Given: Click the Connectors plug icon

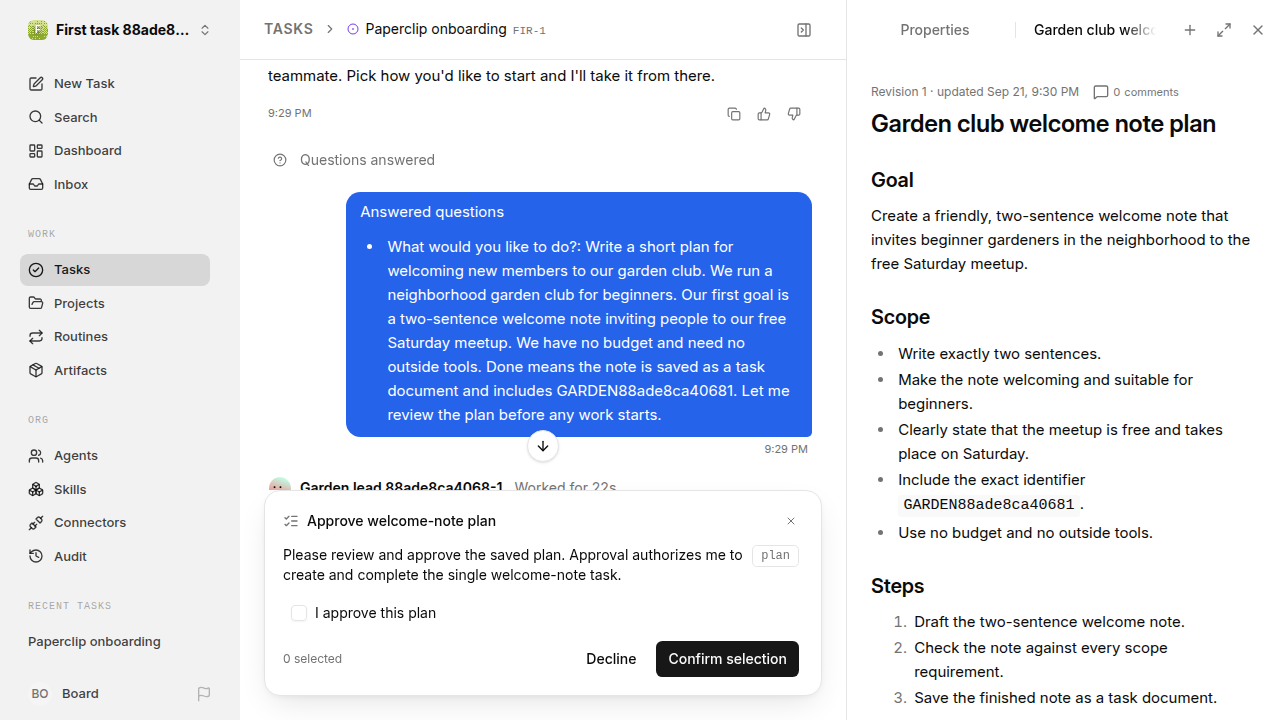Looking at the screenshot, I should tap(36, 523).
